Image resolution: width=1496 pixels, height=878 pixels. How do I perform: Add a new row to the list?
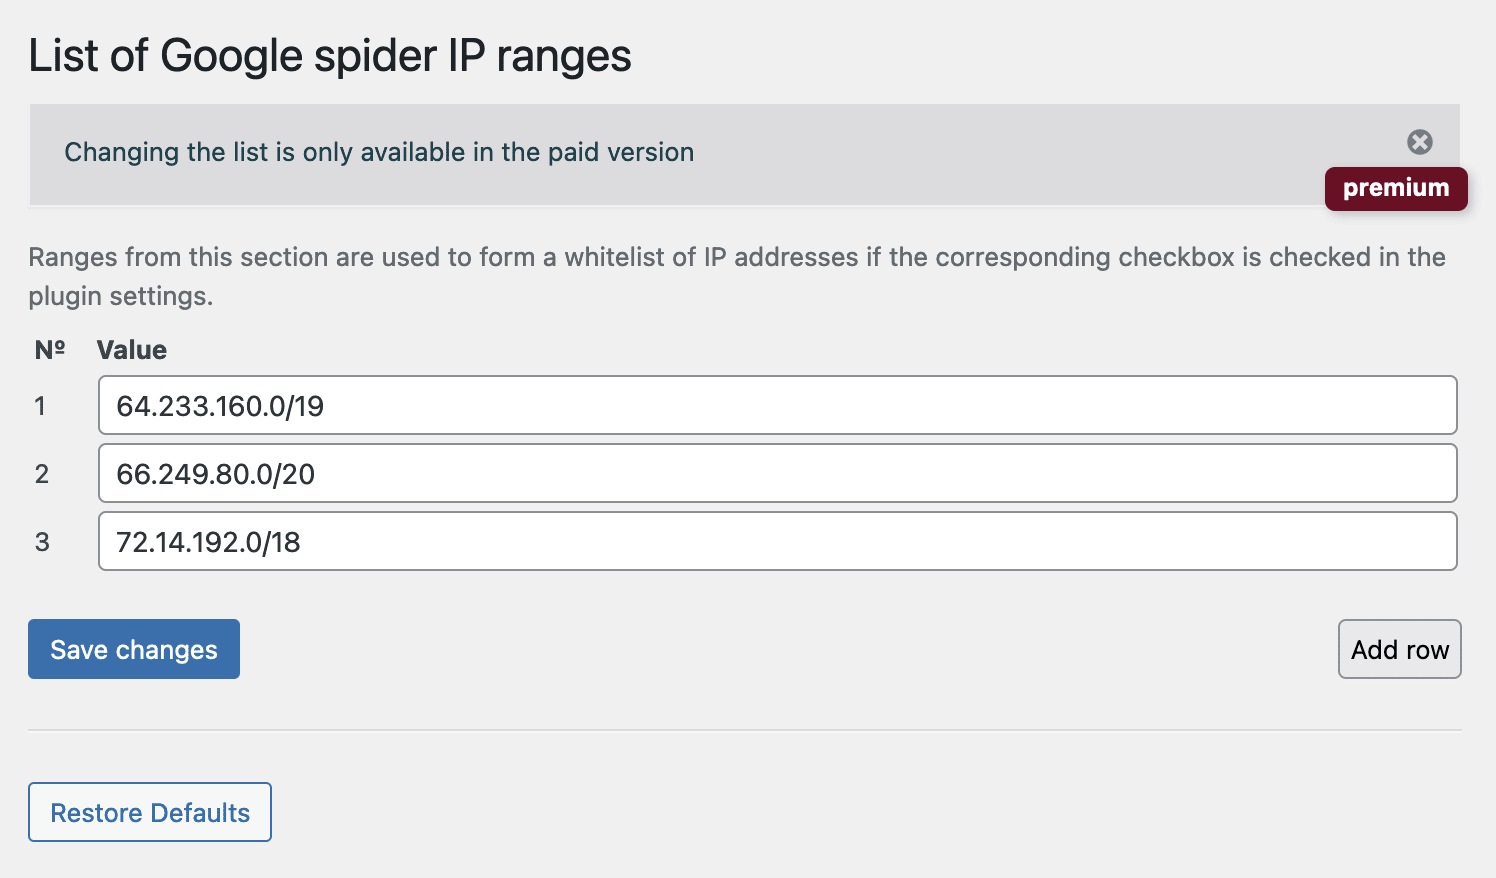click(x=1399, y=649)
